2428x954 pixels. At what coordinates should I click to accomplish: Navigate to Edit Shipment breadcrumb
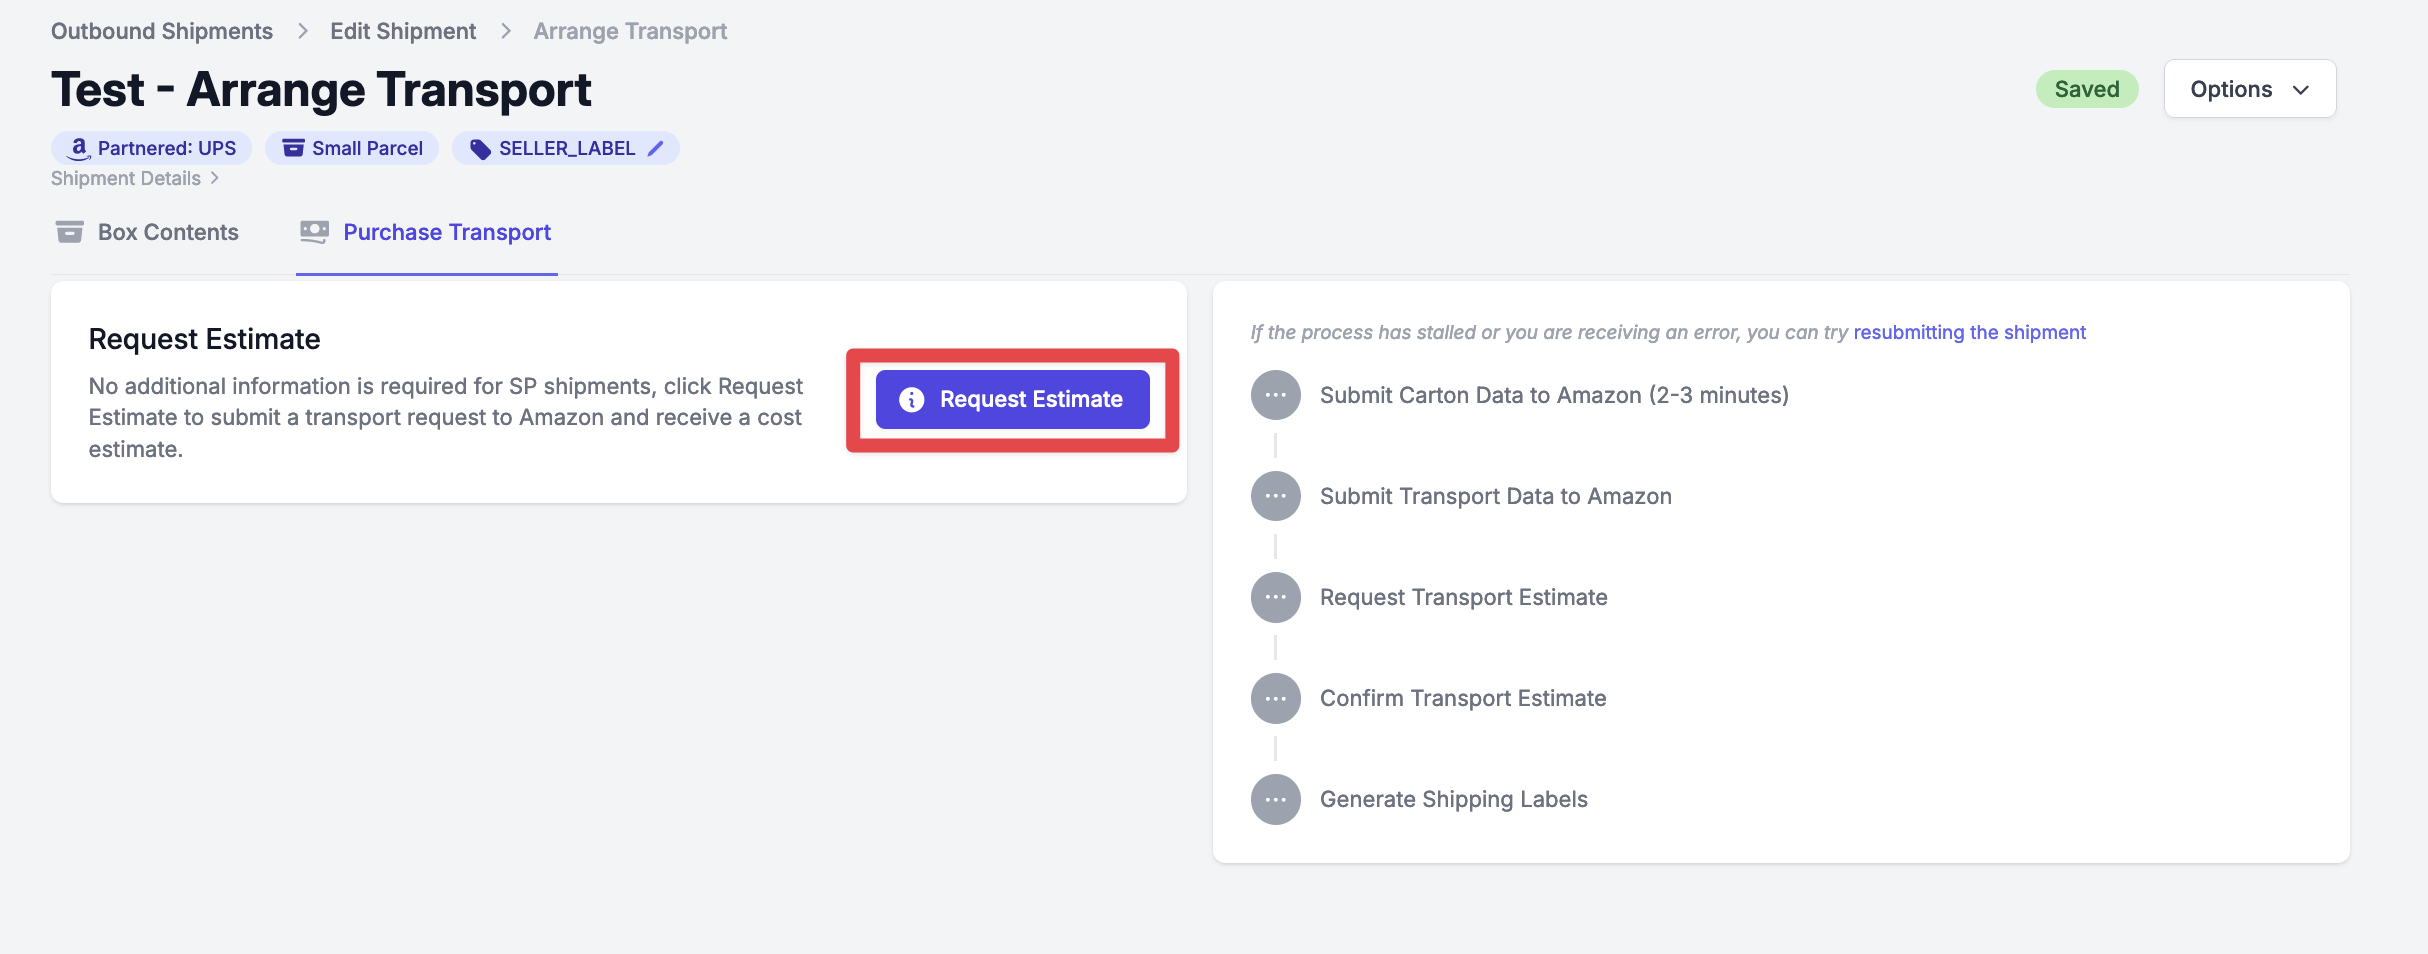pyautogui.click(x=403, y=31)
